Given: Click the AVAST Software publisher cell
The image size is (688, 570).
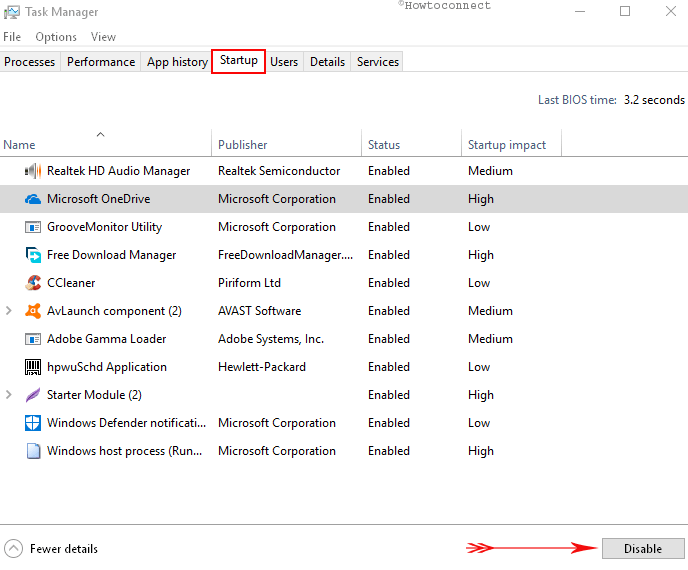Looking at the screenshot, I should coord(260,311).
